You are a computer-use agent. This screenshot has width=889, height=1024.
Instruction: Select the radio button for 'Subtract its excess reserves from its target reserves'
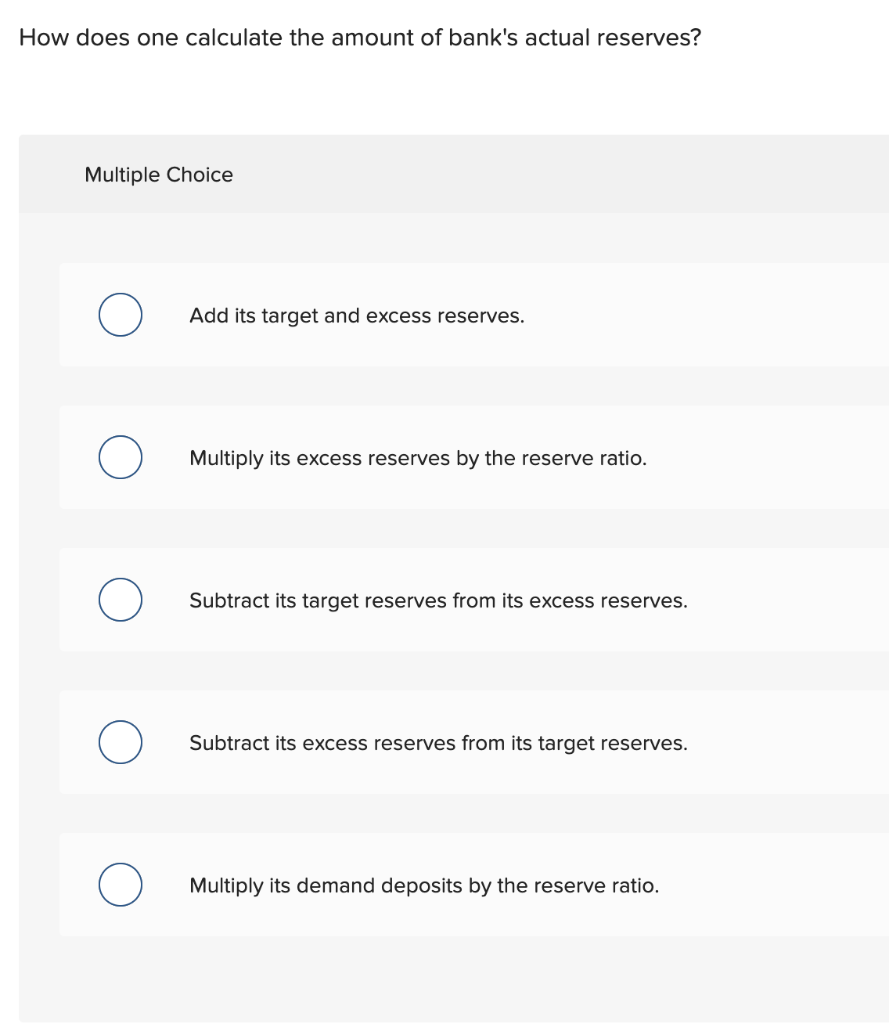[120, 742]
